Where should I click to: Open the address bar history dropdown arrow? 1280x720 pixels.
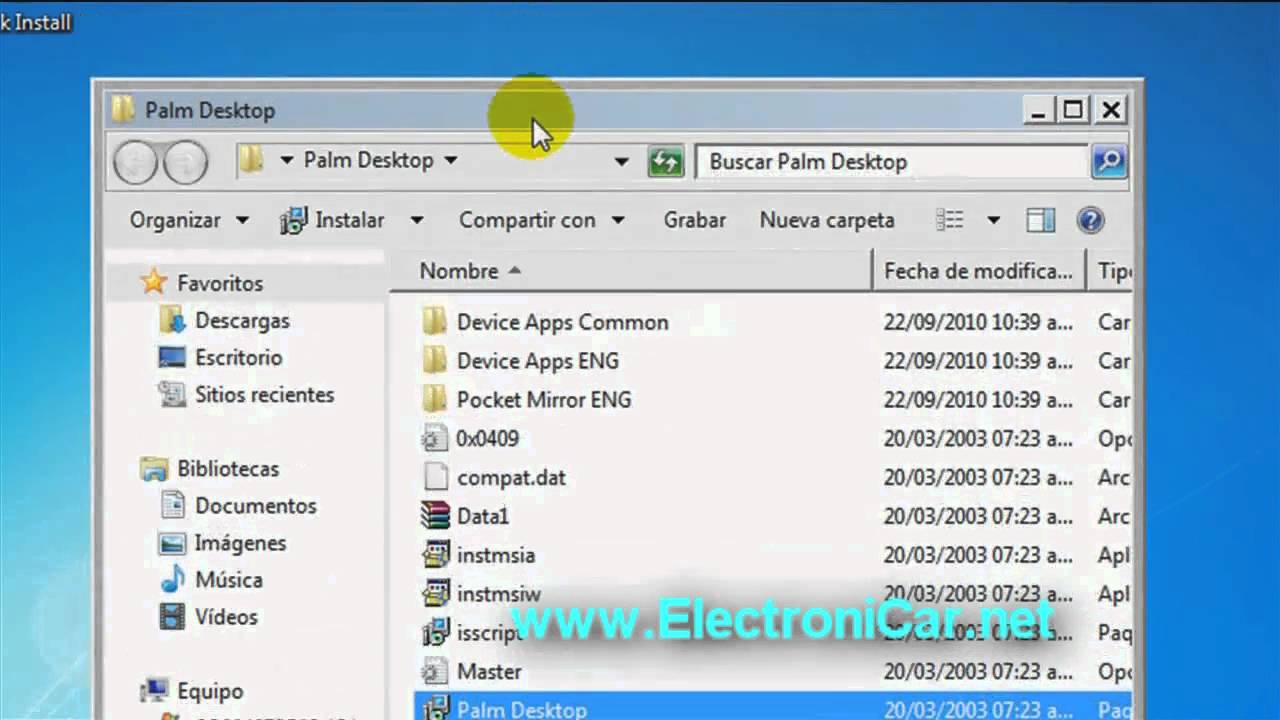pyautogui.click(x=621, y=161)
